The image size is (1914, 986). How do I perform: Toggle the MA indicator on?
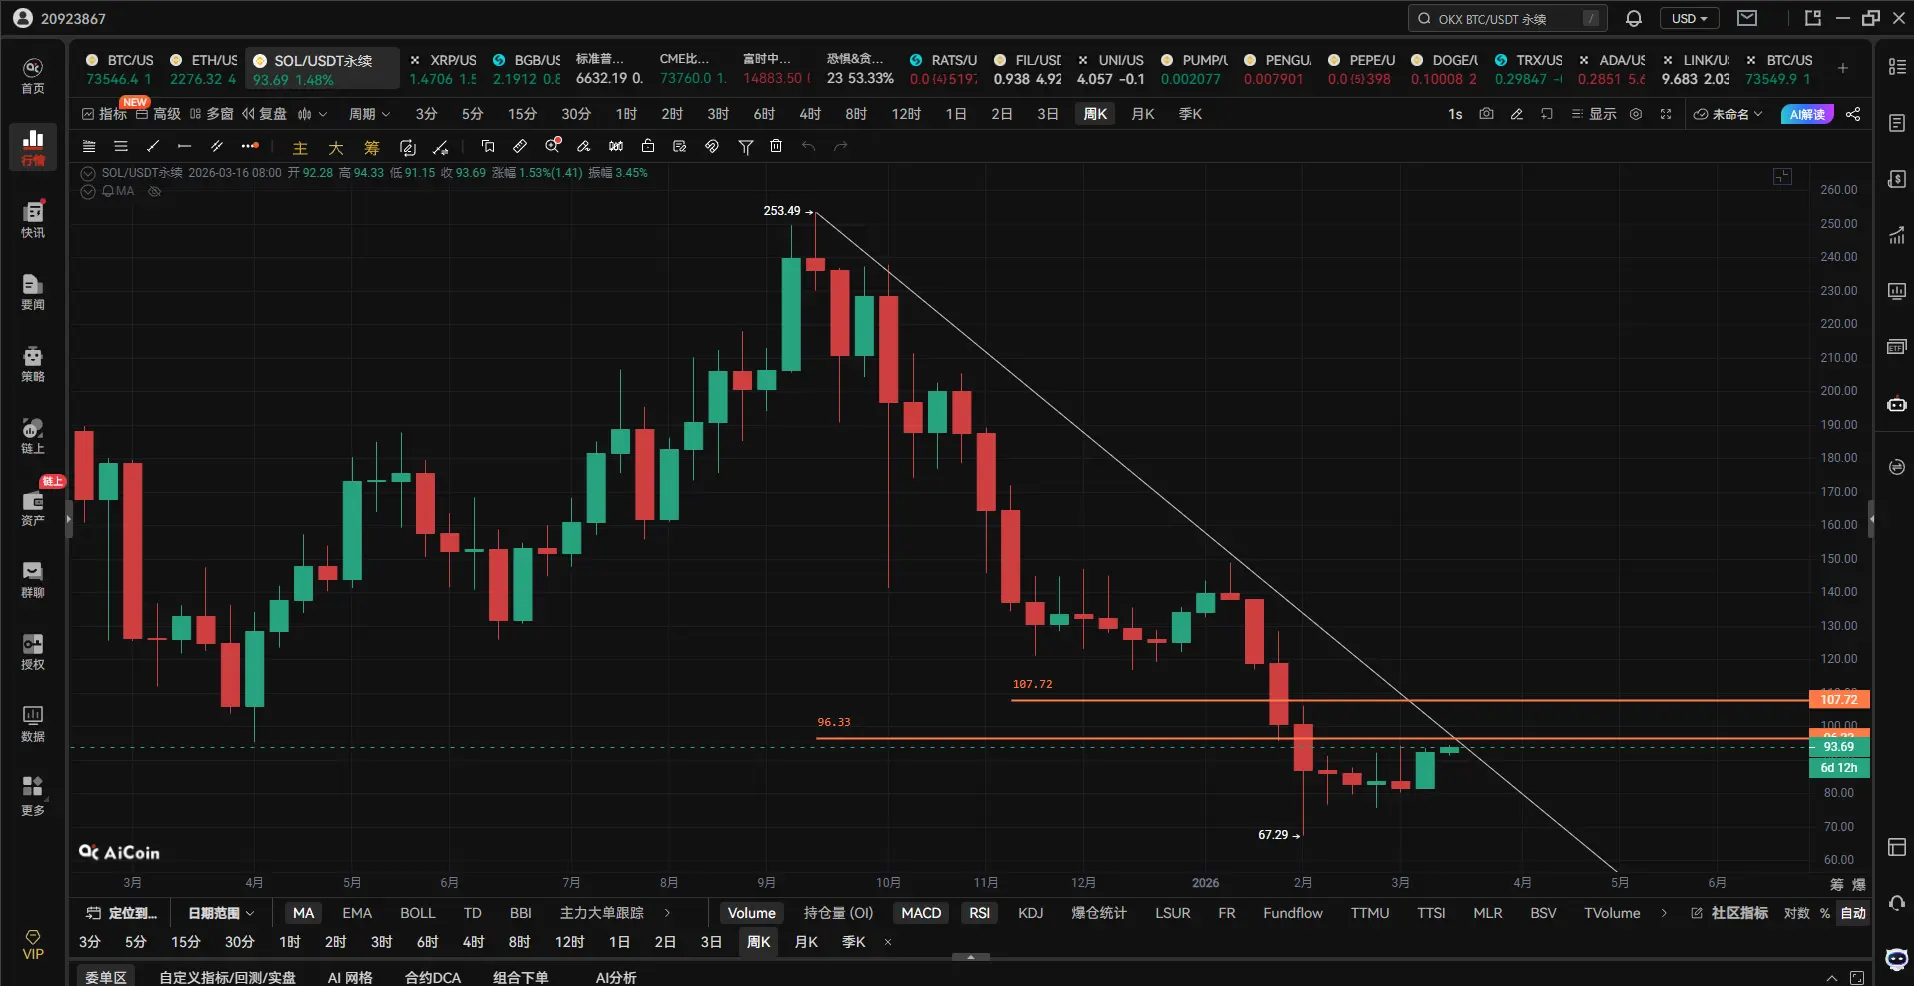[x=303, y=913]
